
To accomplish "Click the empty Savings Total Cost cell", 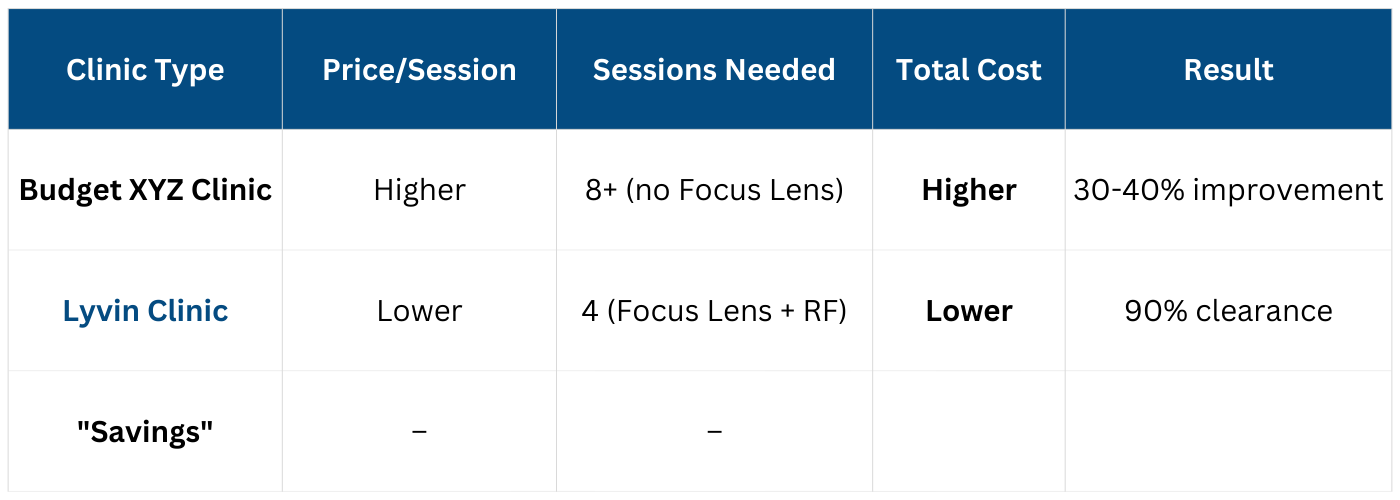I will [968, 432].
